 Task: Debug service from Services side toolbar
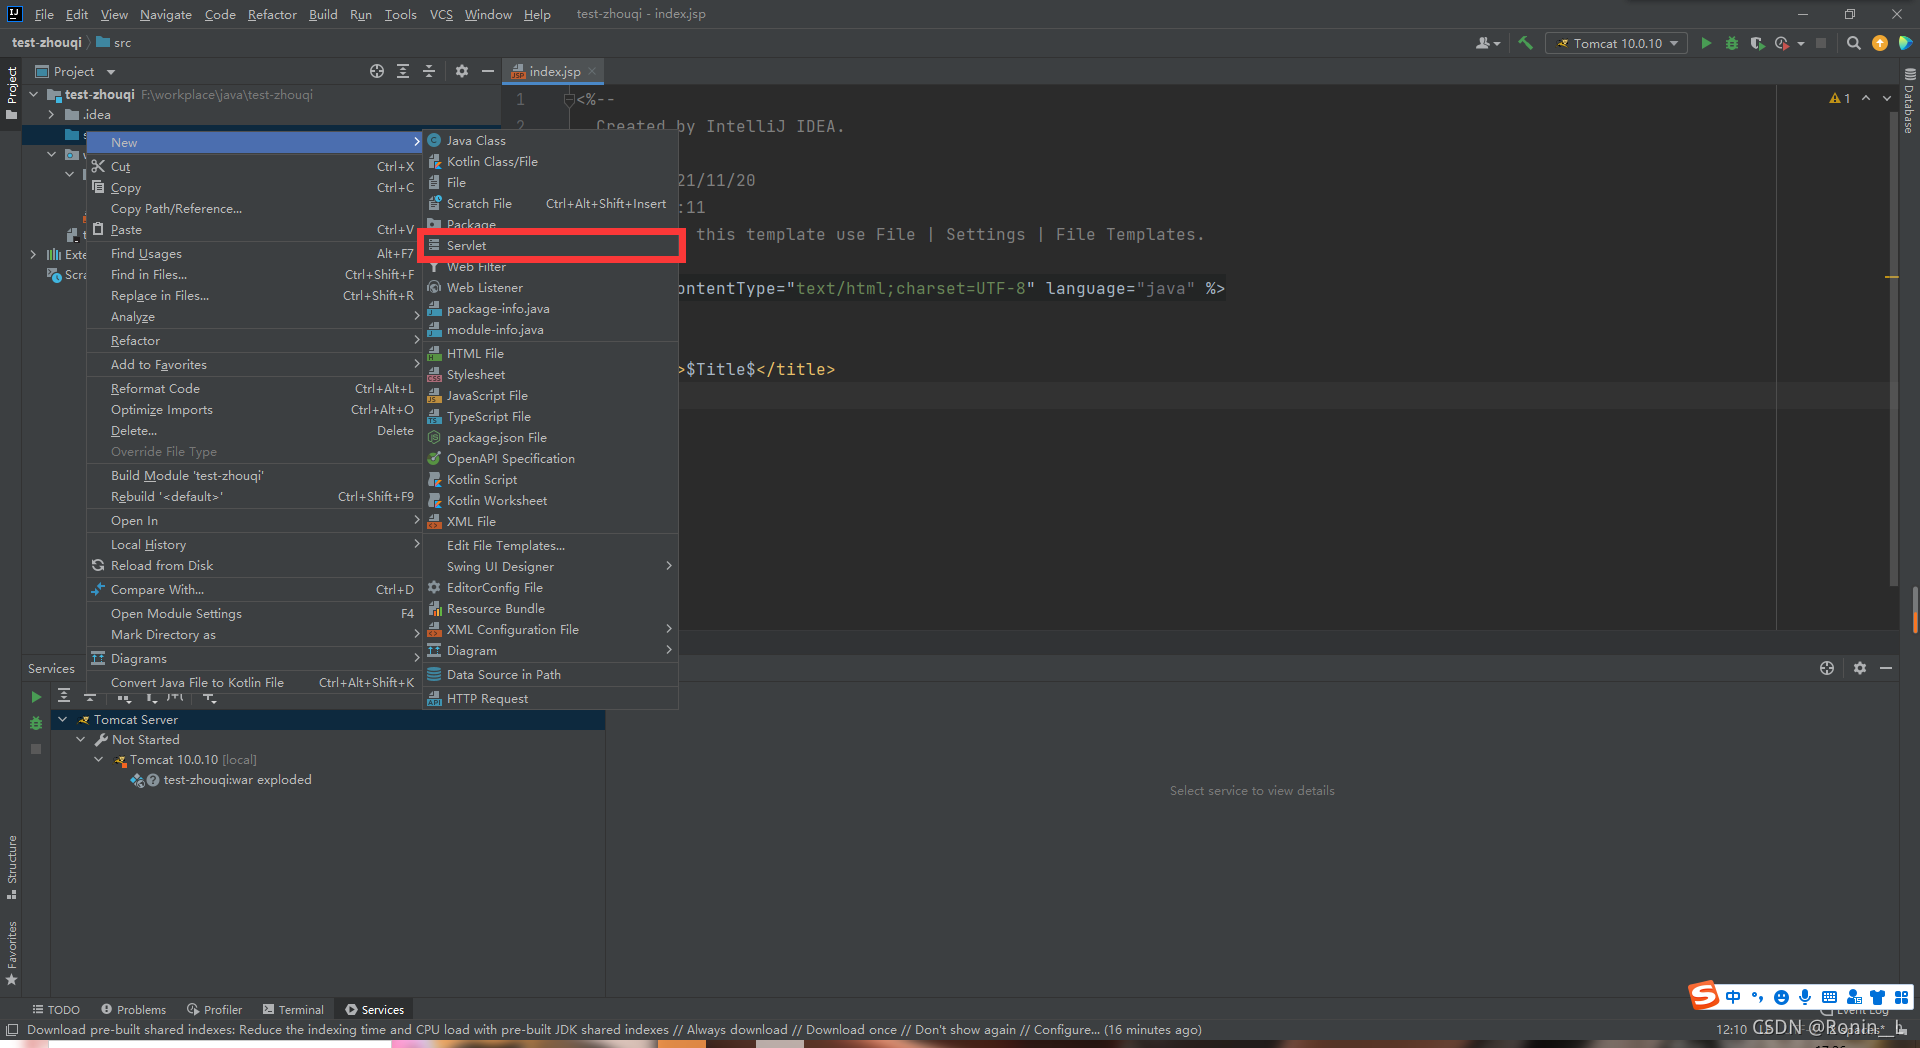point(36,723)
